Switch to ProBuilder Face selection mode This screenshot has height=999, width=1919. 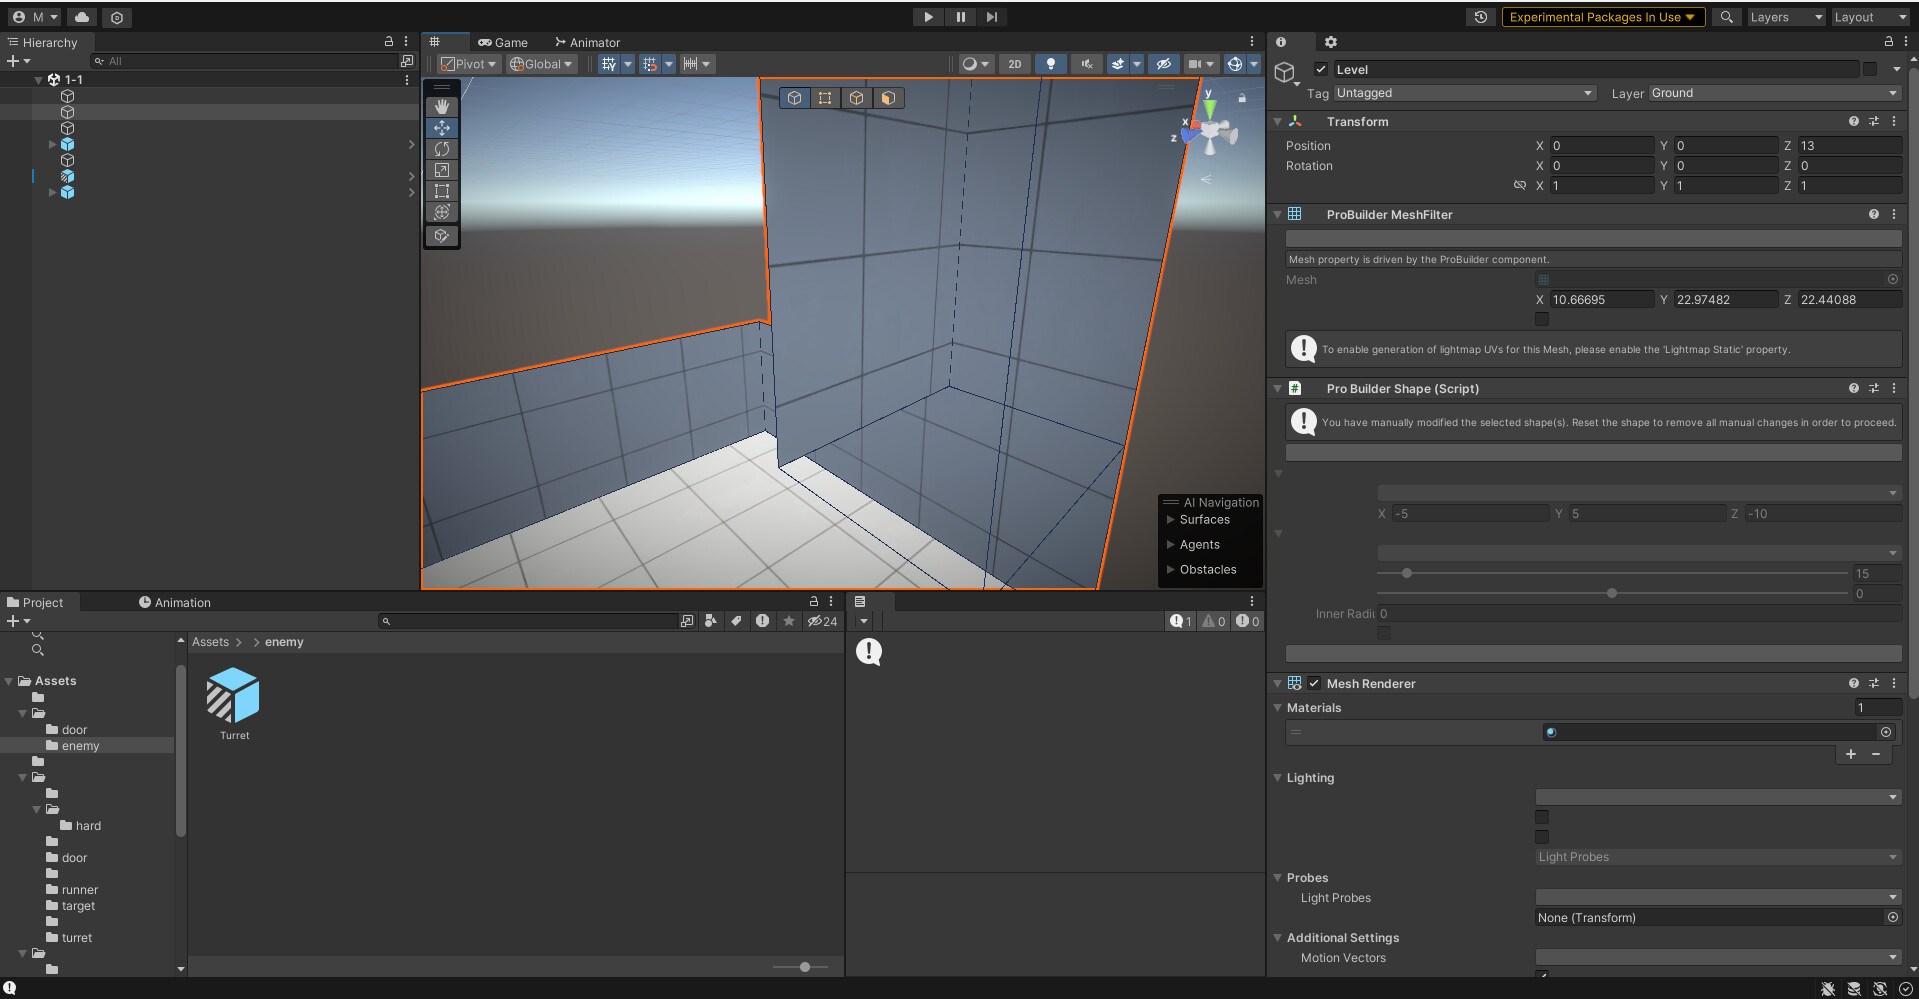coord(887,97)
